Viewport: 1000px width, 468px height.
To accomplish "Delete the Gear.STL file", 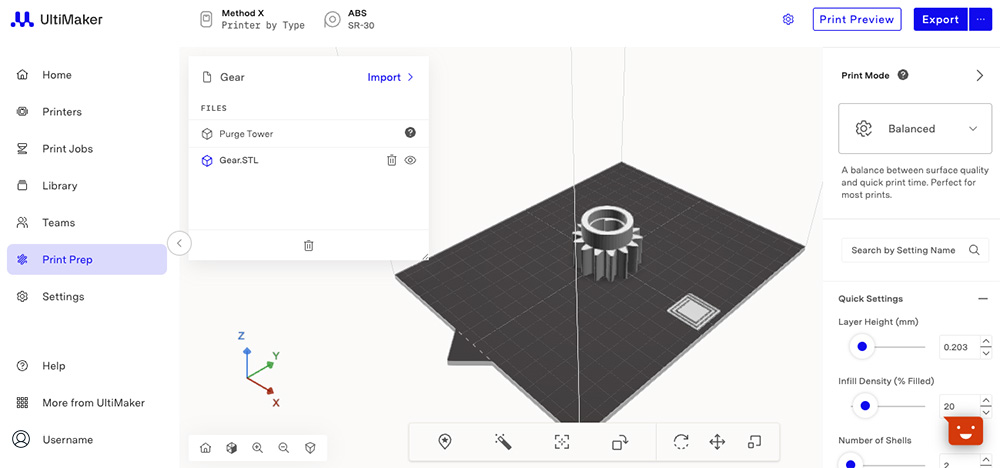I will pos(392,161).
